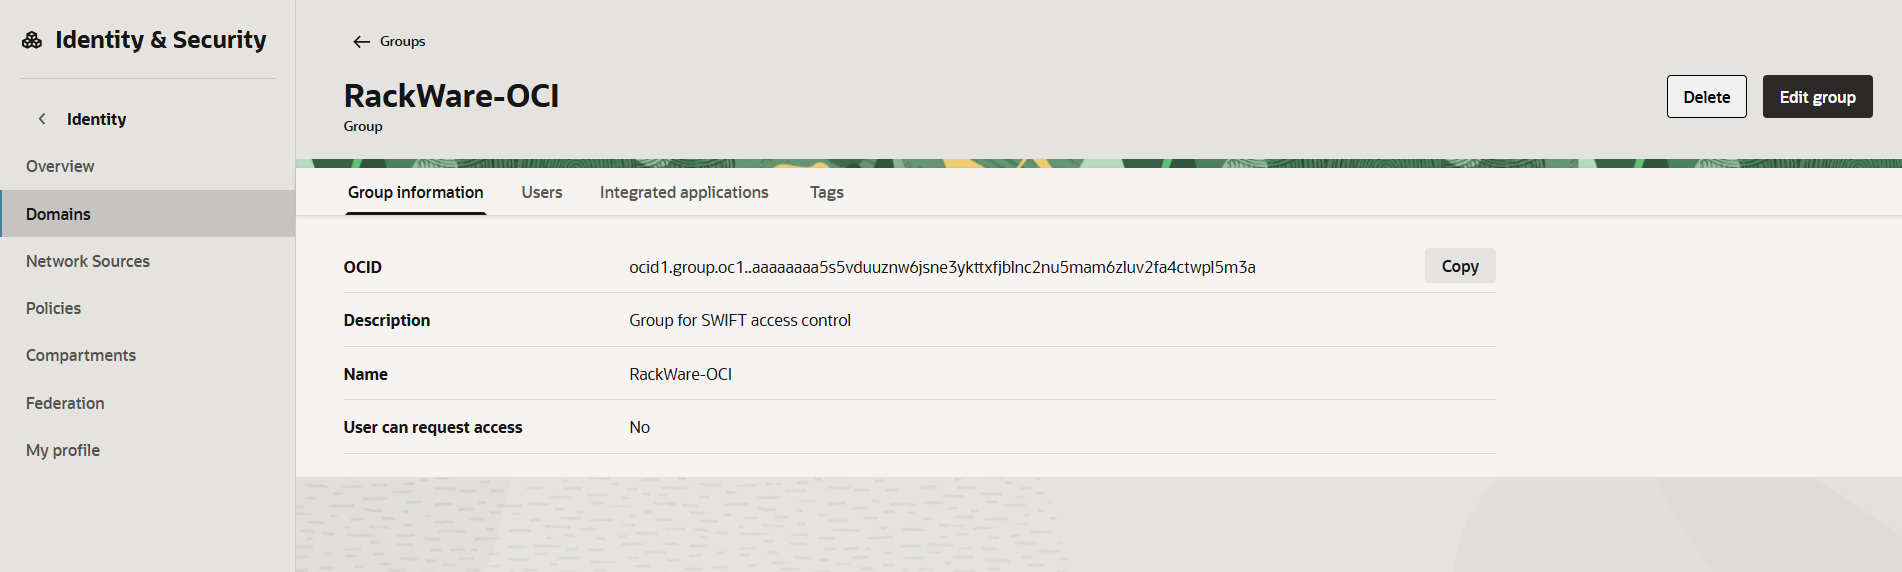Select the OCID value text
This screenshot has height=572, width=1902.
pos(942,267)
